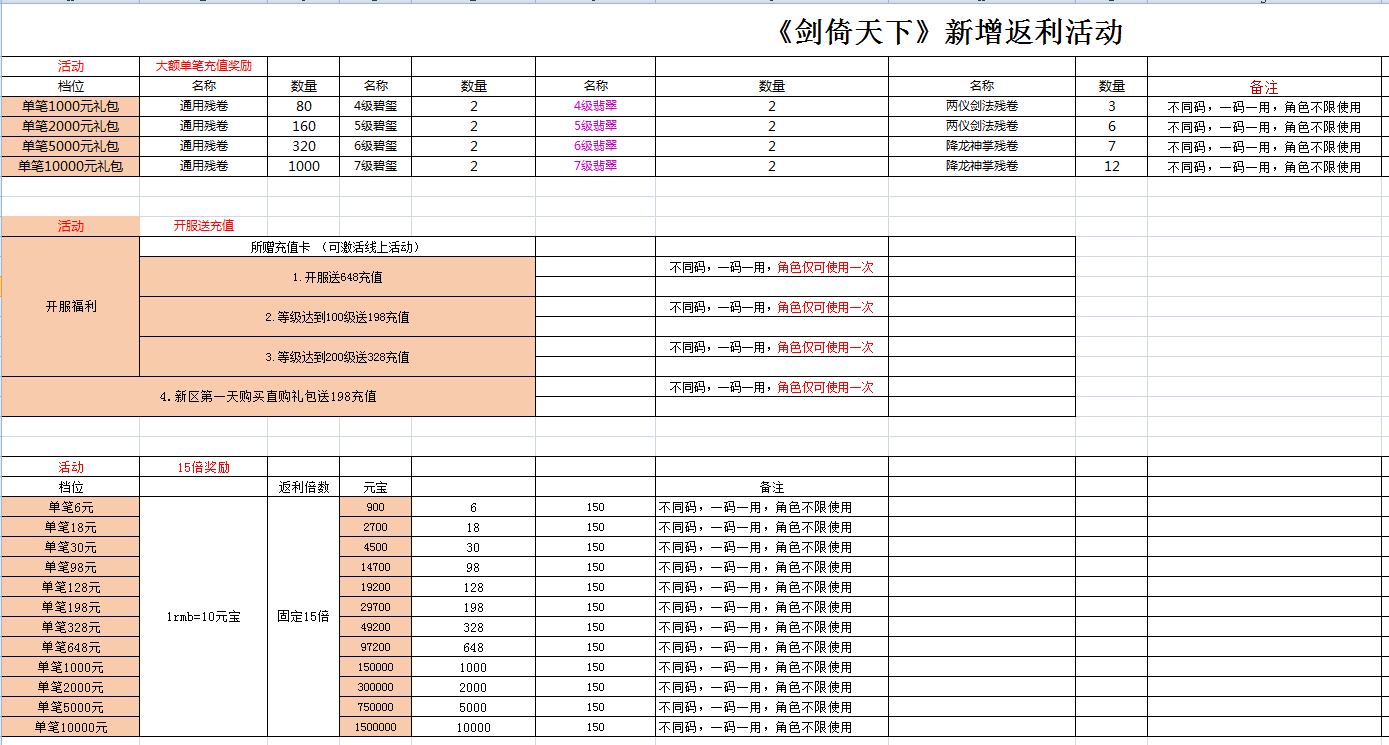Select the quantity cell showing 12
1389x745 pixels.
[x=1112, y=166]
